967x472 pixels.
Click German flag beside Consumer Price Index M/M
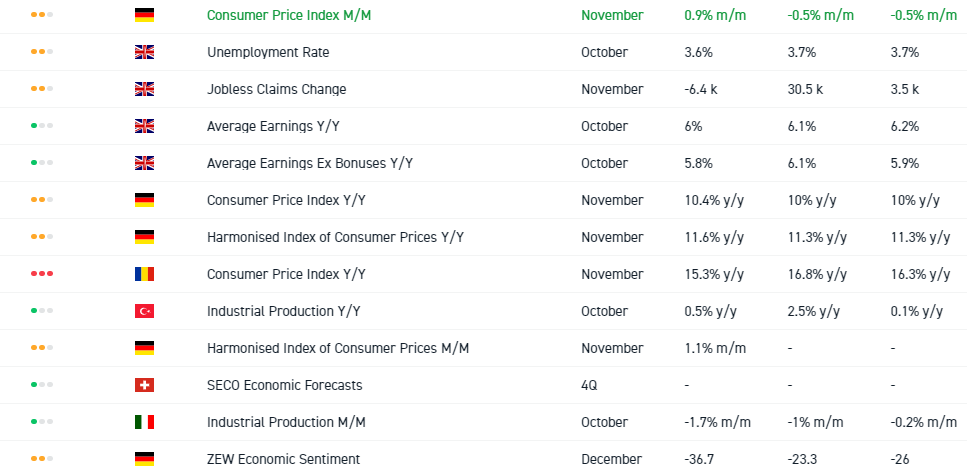coord(144,15)
